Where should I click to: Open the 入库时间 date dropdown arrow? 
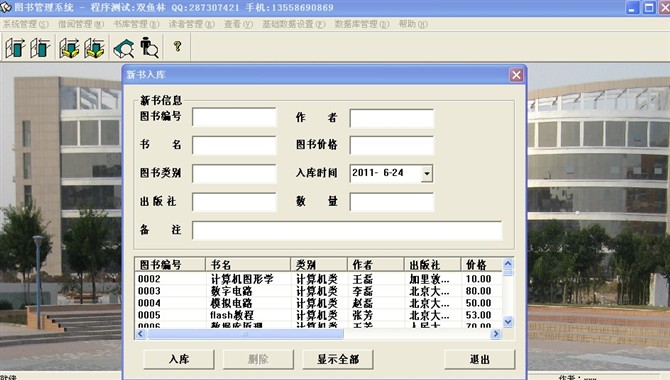click(x=426, y=174)
